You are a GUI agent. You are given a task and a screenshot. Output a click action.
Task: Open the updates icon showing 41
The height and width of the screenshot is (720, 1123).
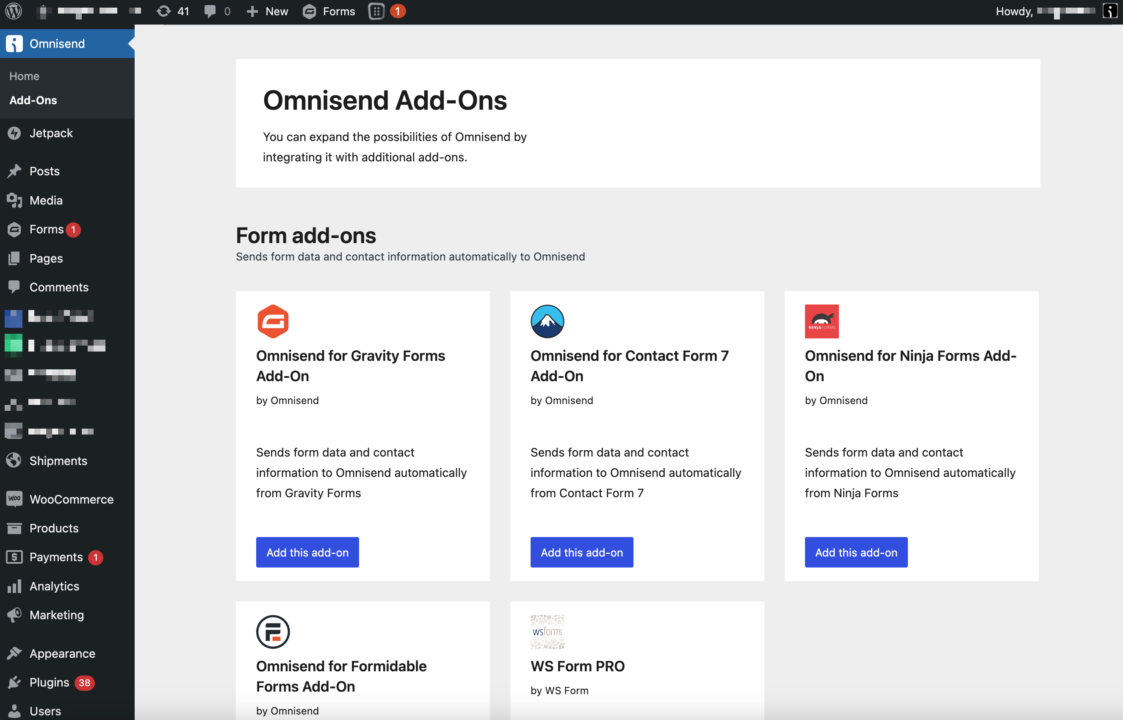pyautogui.click(x=173, y=11)
